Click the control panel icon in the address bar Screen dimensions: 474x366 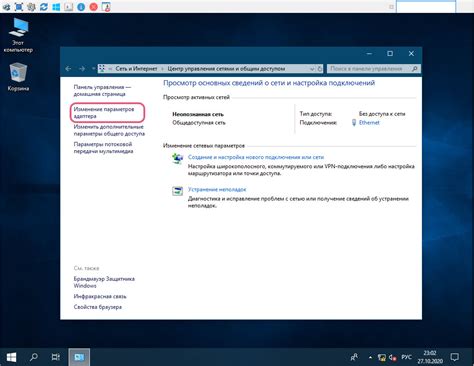(102, 69)
